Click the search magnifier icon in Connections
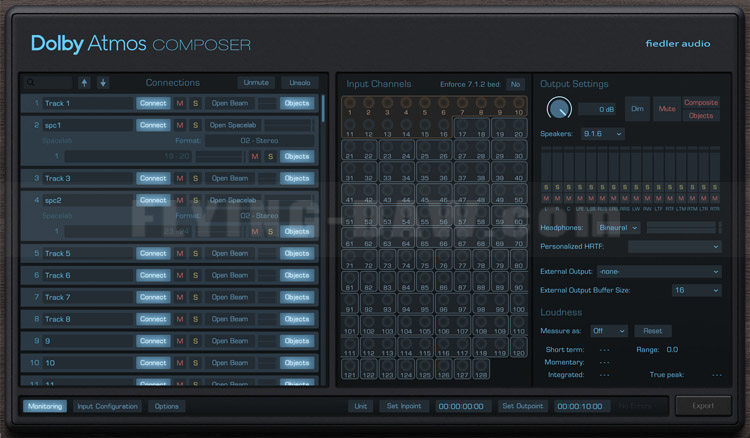 (x=31, y=83)
